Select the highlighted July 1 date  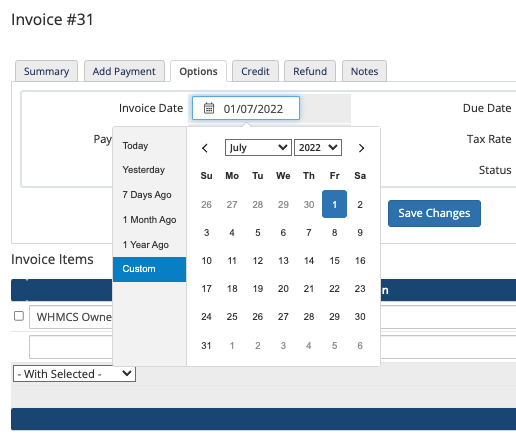tap(334, 204)
